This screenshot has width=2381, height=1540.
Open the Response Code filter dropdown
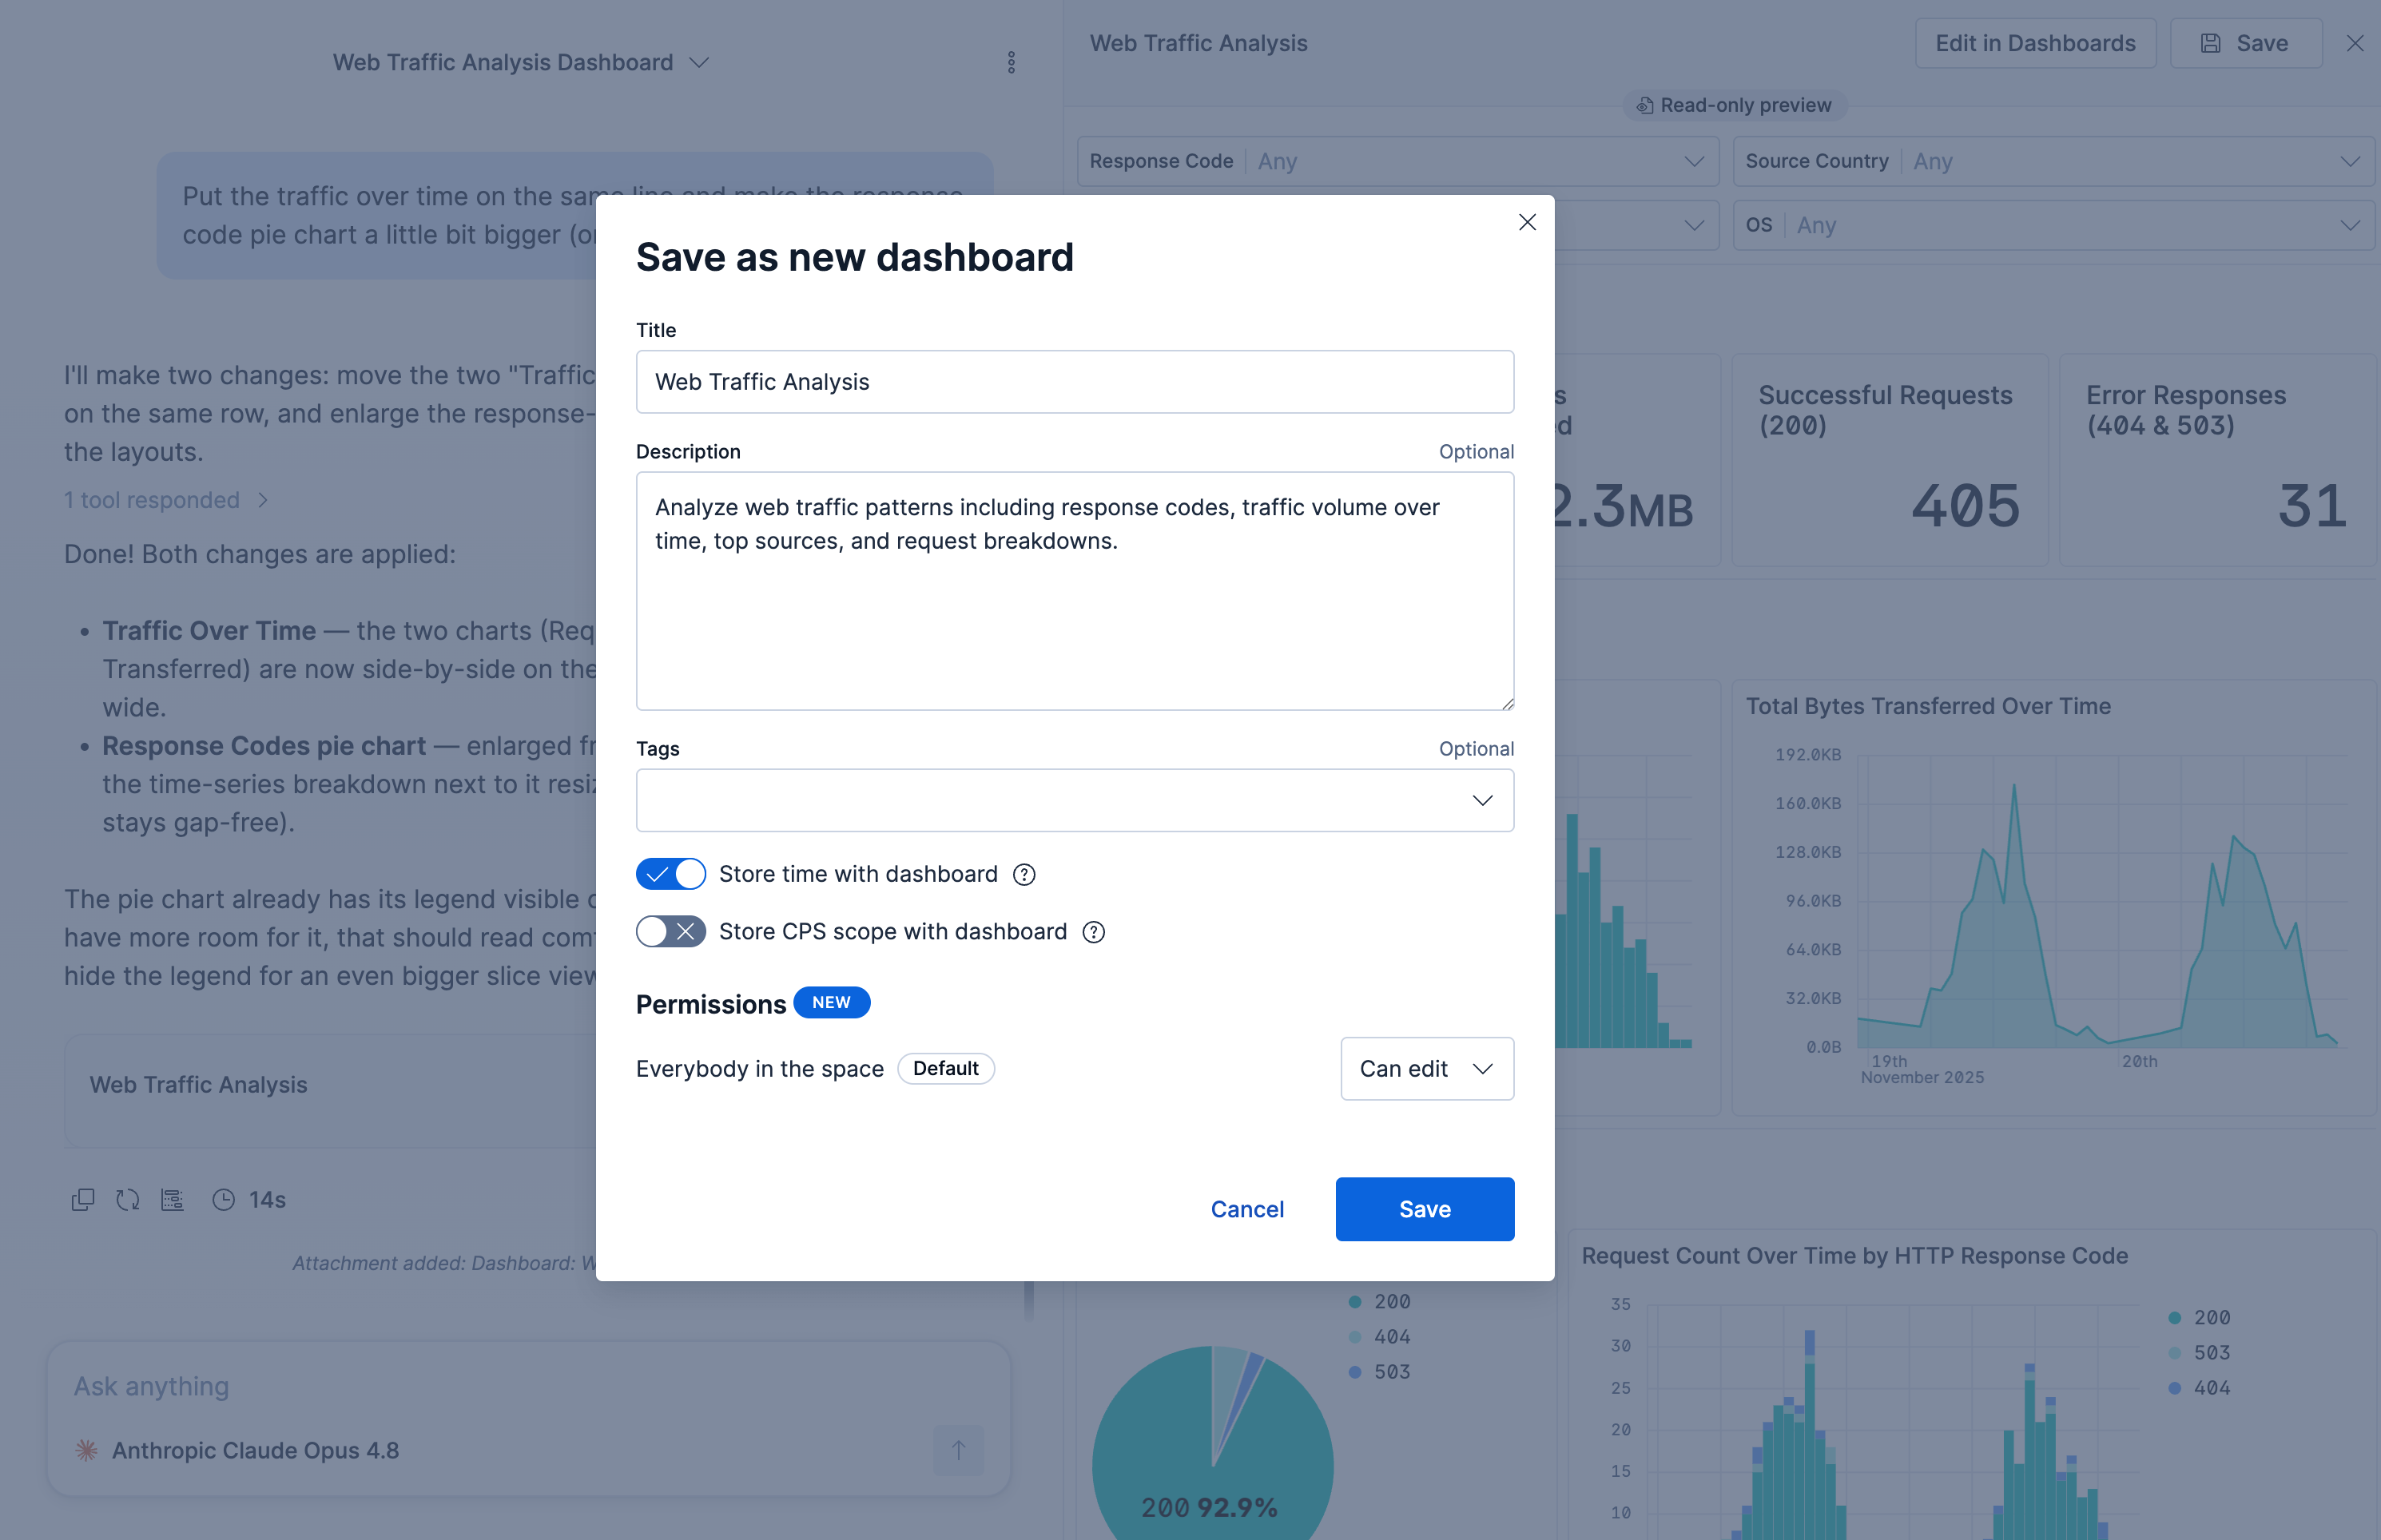coord(1397,161)
